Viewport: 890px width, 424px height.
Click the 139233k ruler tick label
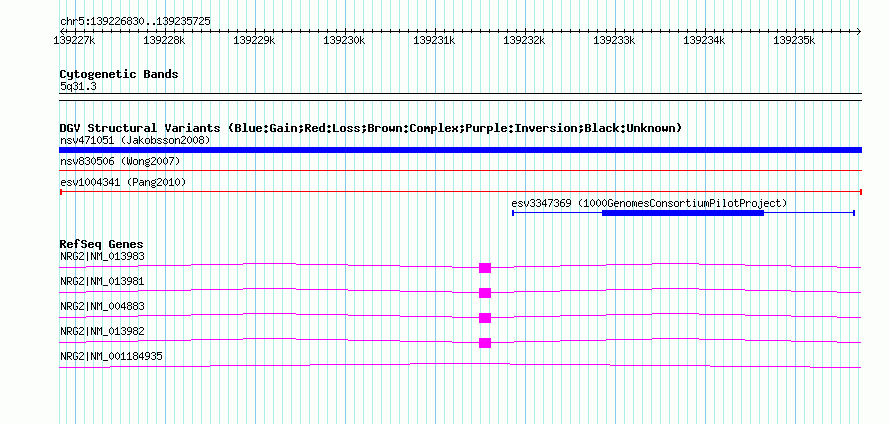614,40
